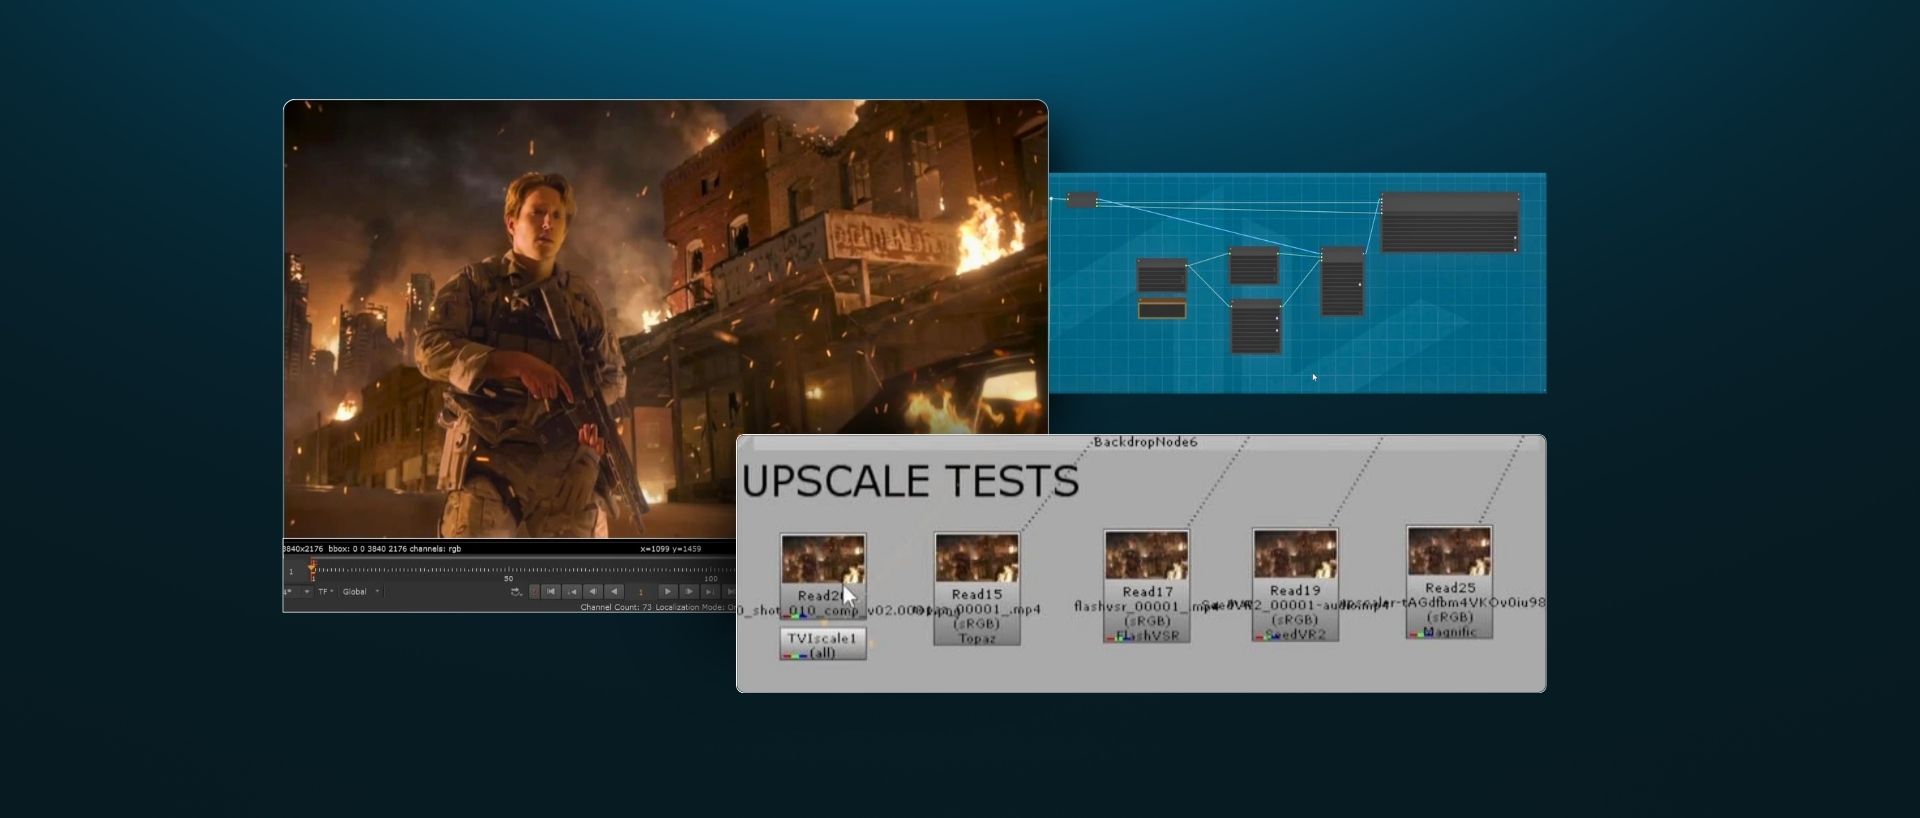
Task: Click the UPSCALE TESTS backdrop label
Action: (910, 481)
